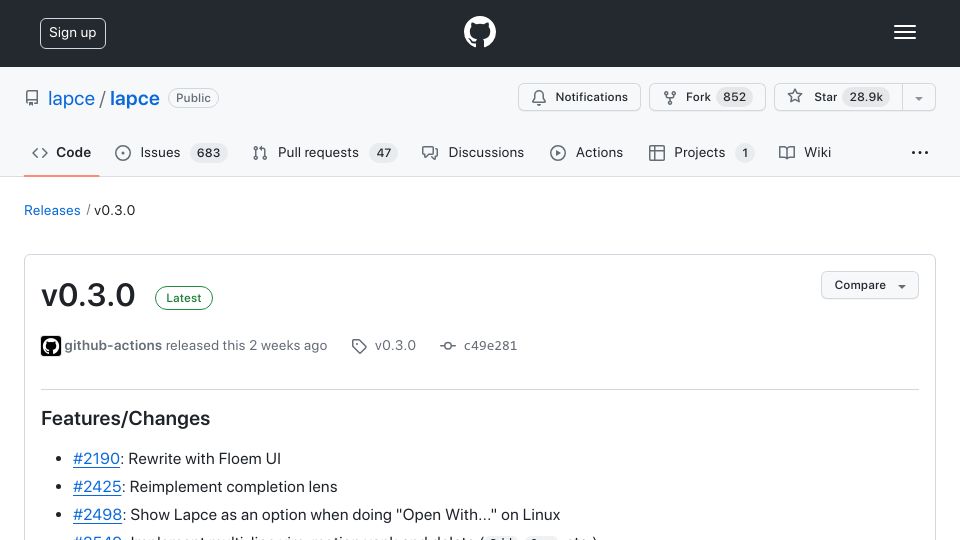The width and height of the screenshot is (960, 540).
Task: Open lapce repository name link
Action: (135, 98)
